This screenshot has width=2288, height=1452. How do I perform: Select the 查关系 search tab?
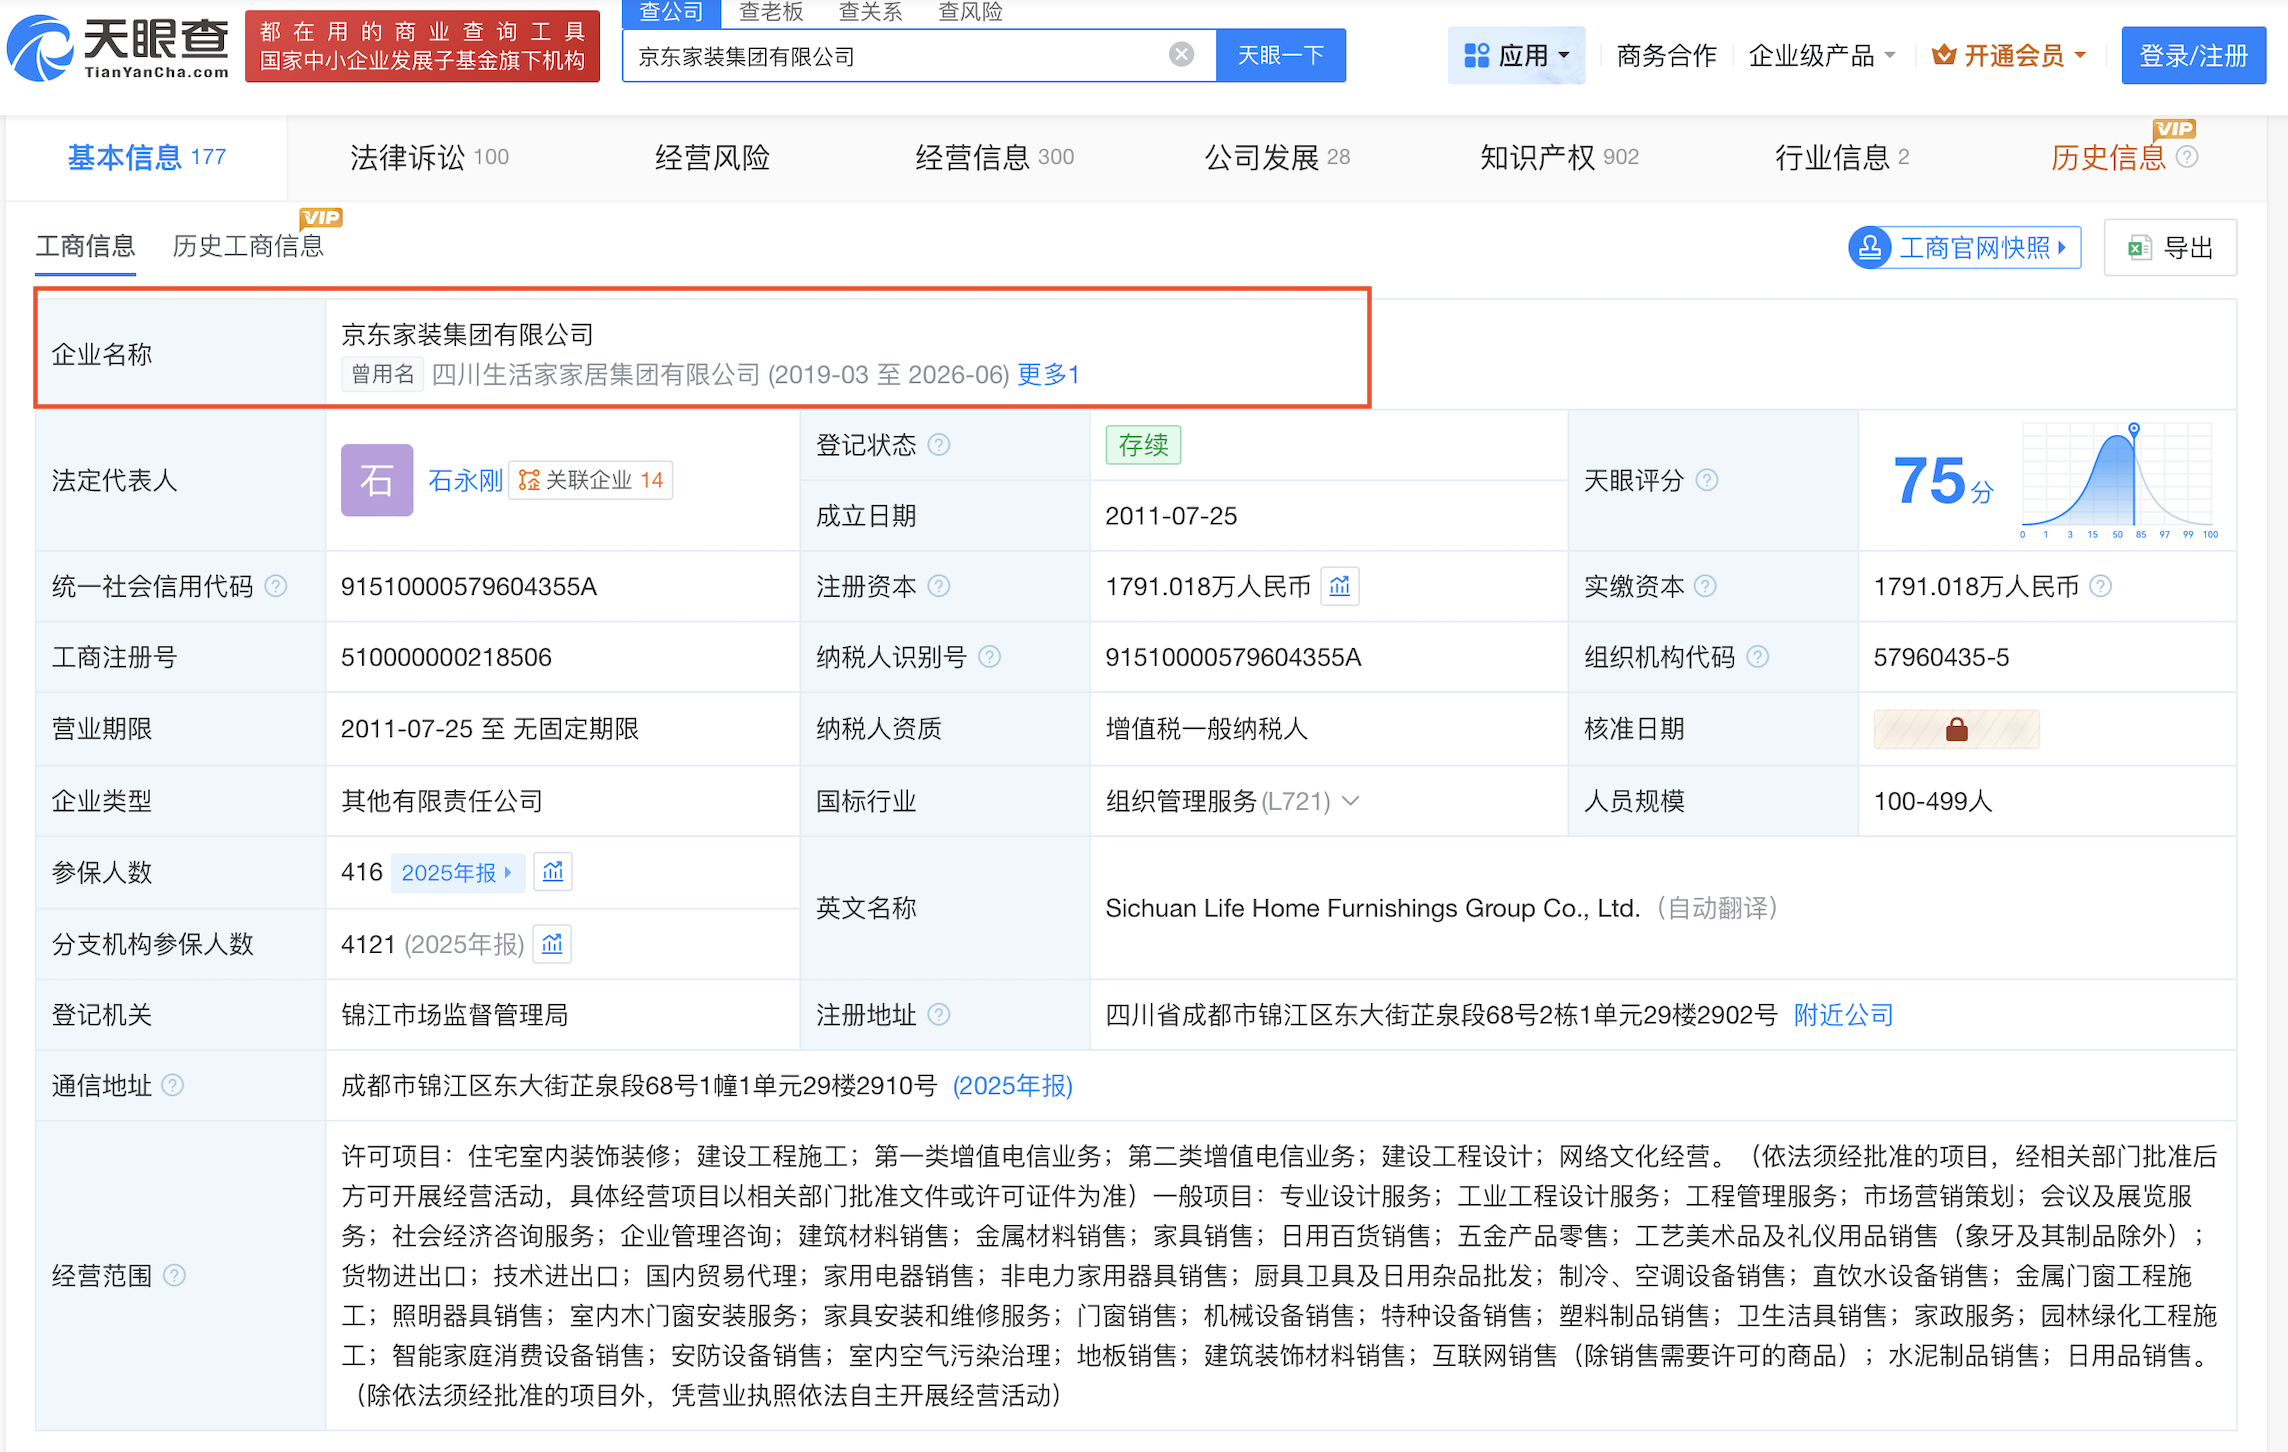(x=871, y=12)
